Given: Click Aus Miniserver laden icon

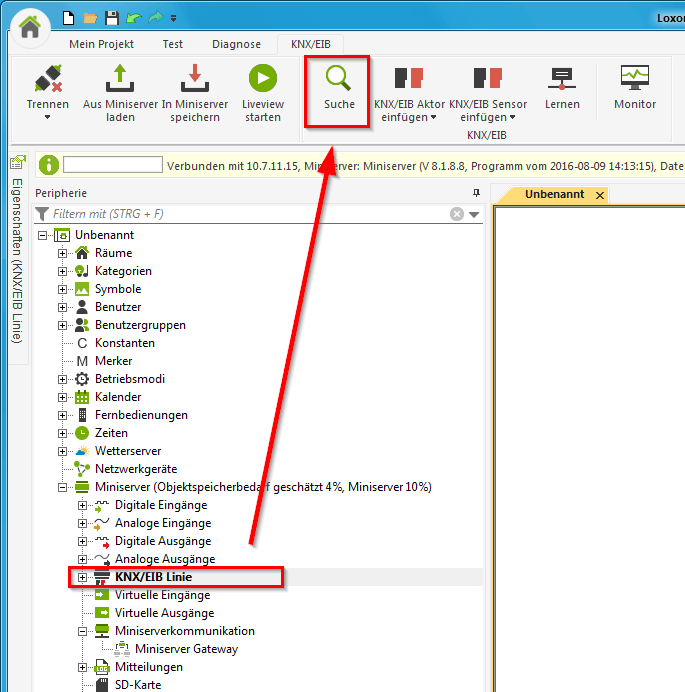Looking at the screenshot, I should tap(120, 79).
